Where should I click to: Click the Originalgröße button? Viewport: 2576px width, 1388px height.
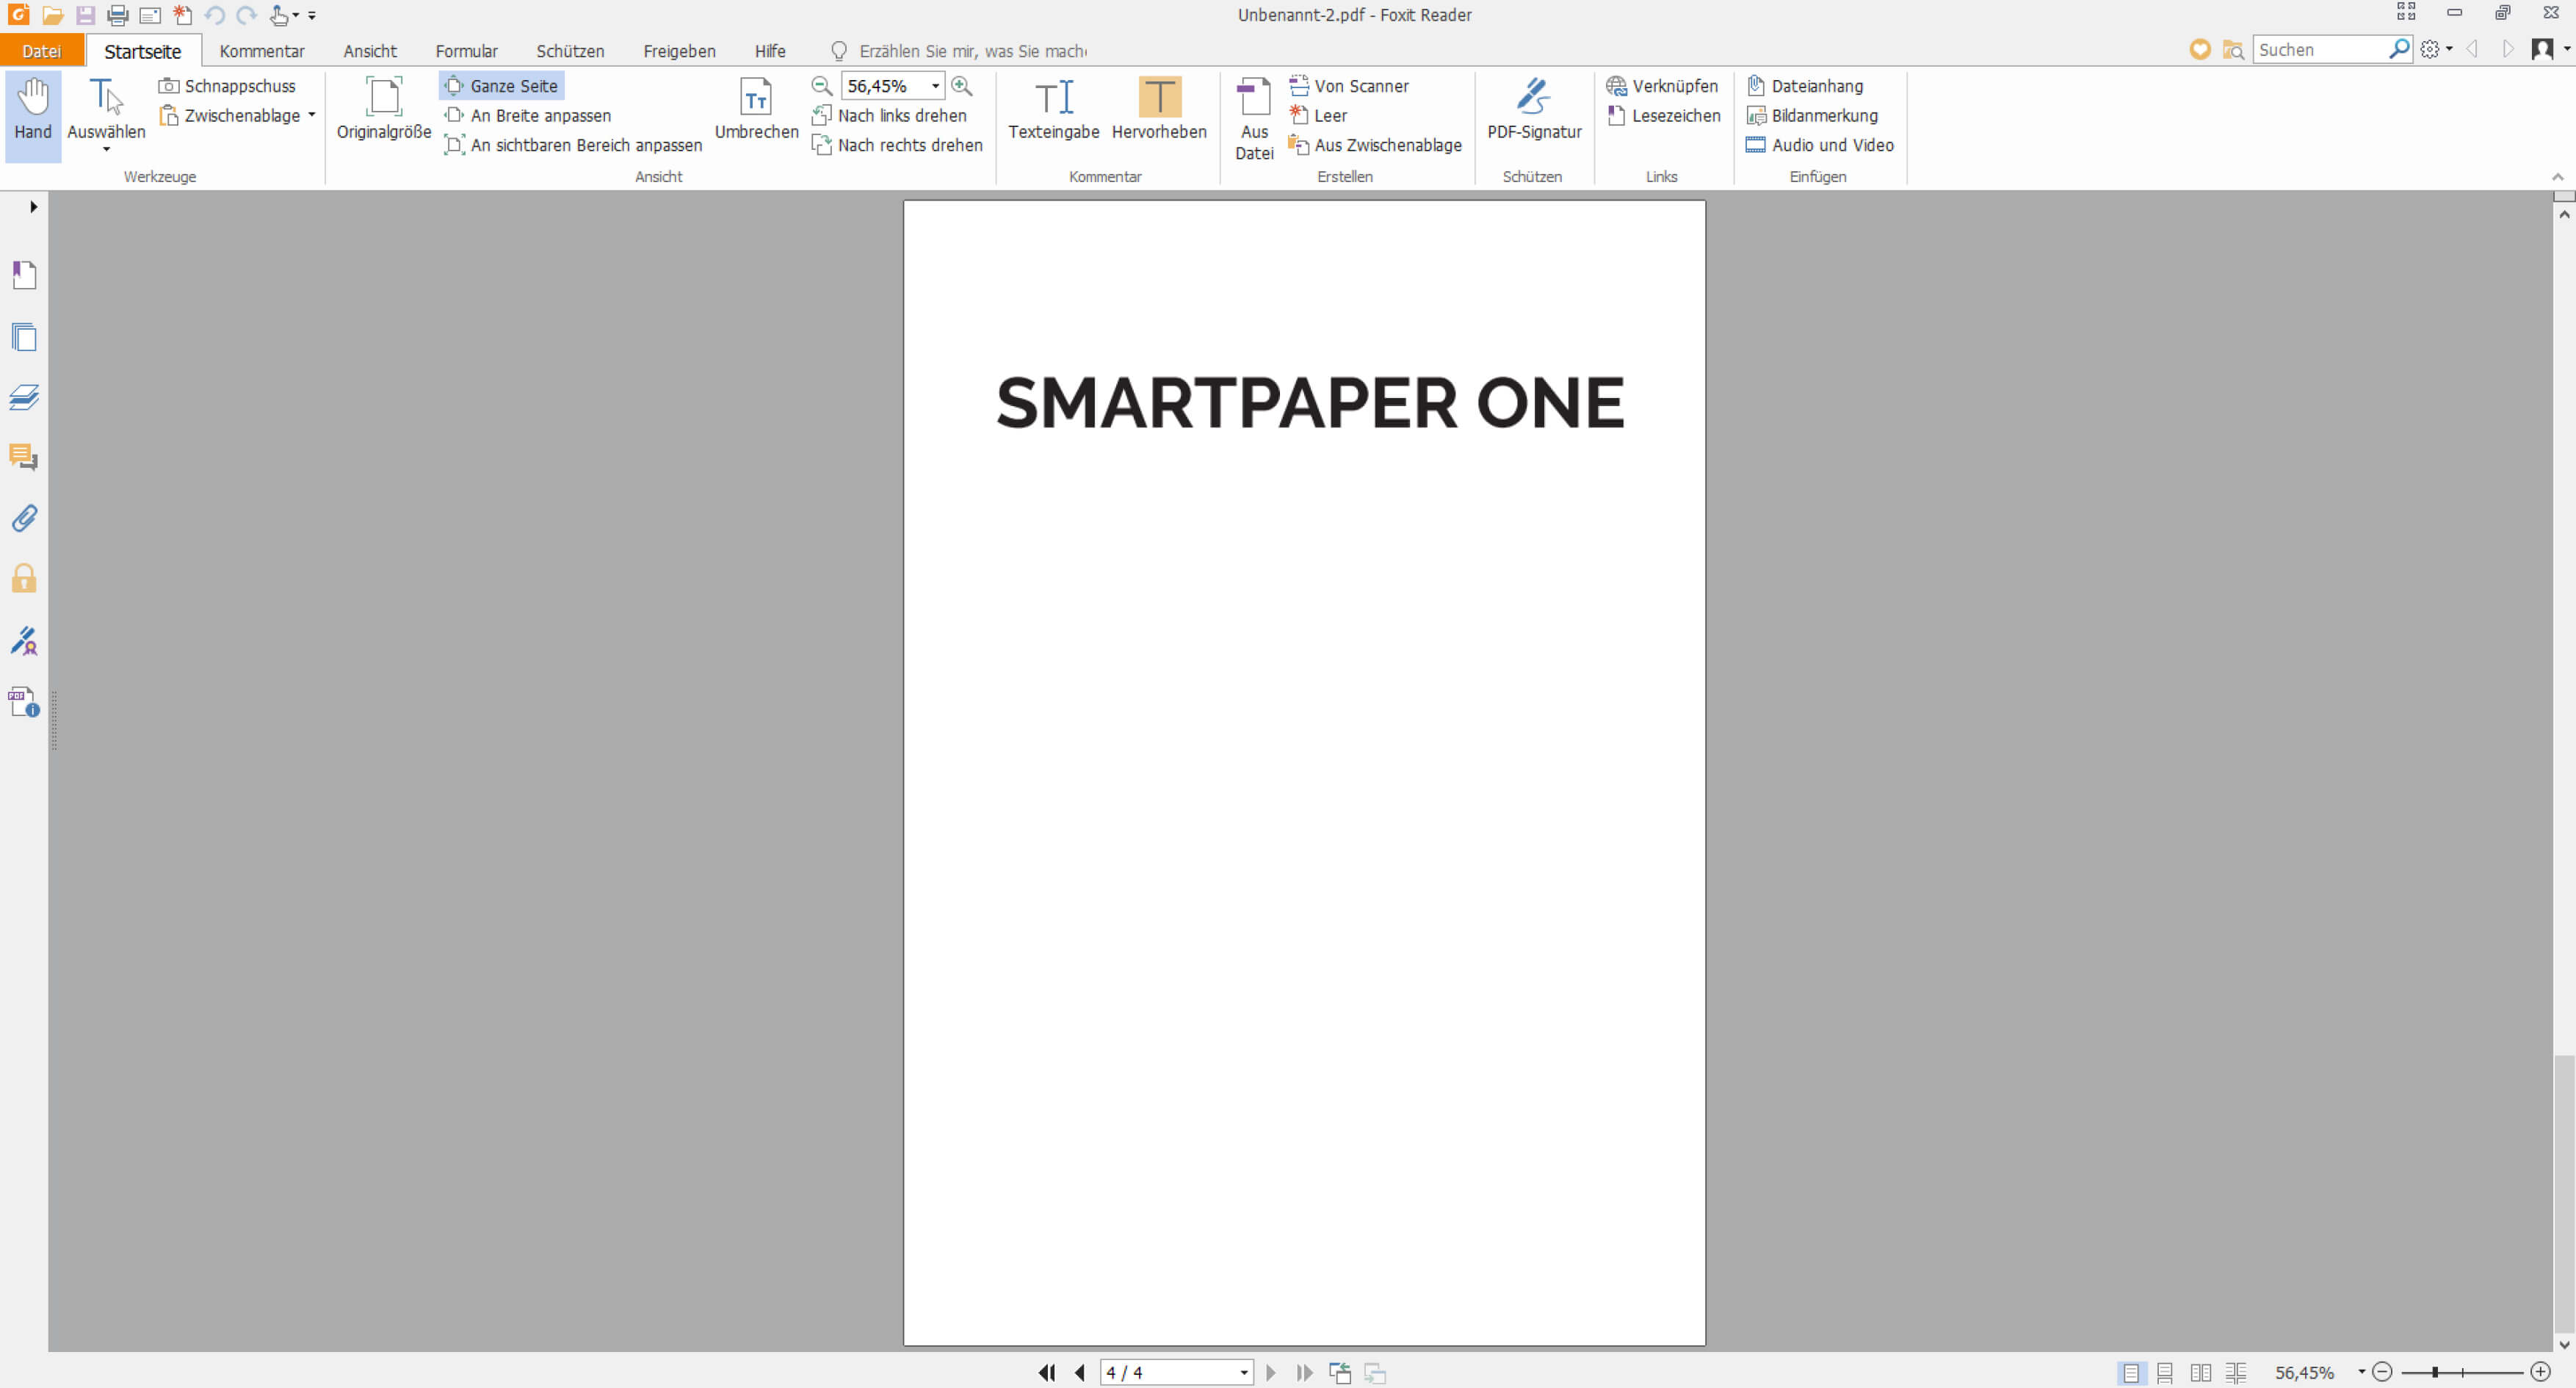click(384, 109)
